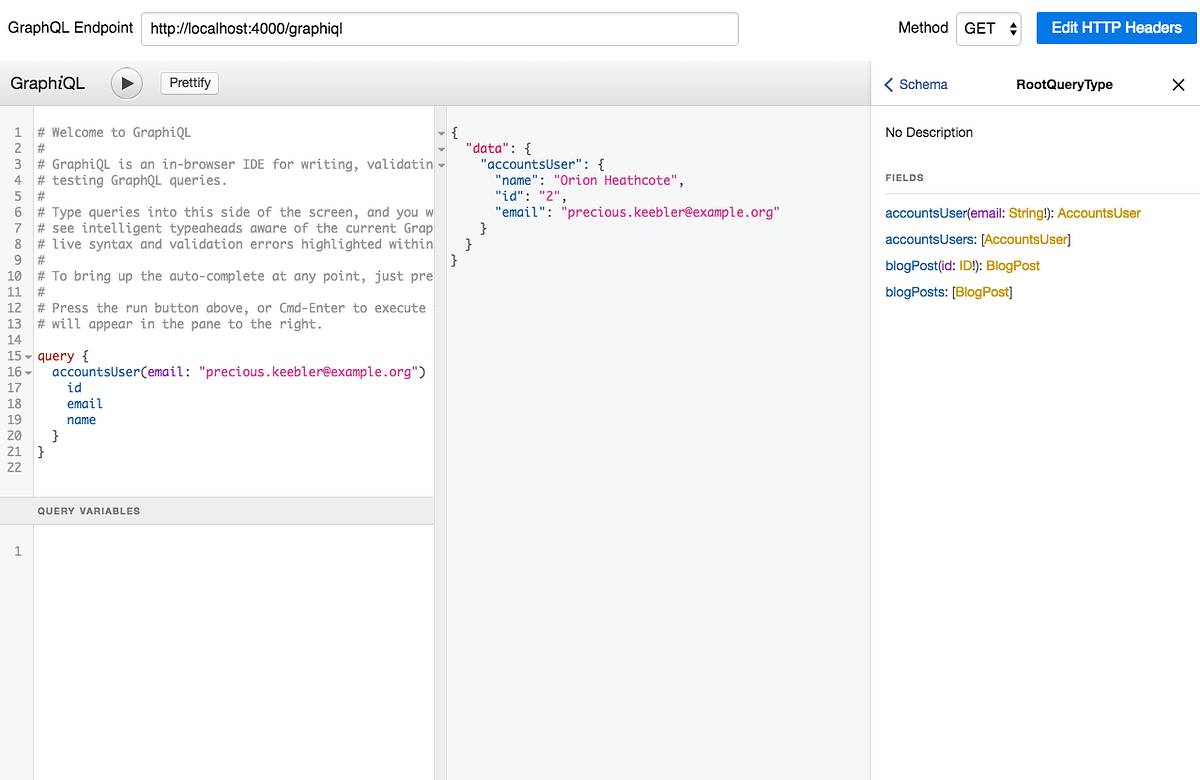Close the RootQueryType documentation panel

coord(1178,85)
